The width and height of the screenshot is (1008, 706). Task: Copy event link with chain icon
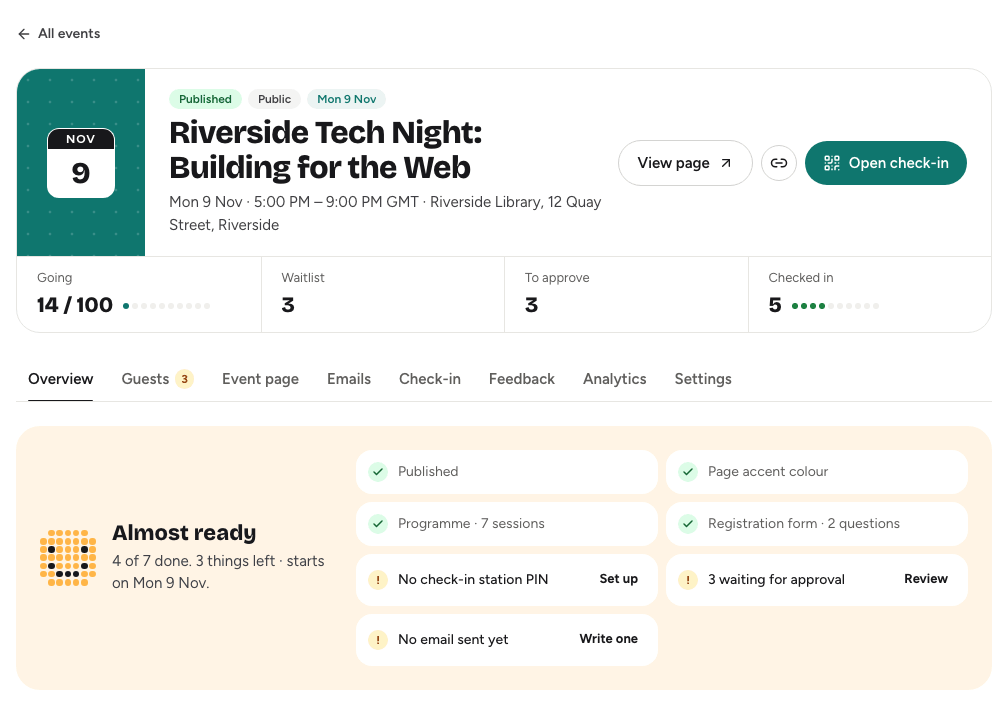[778, 163]
